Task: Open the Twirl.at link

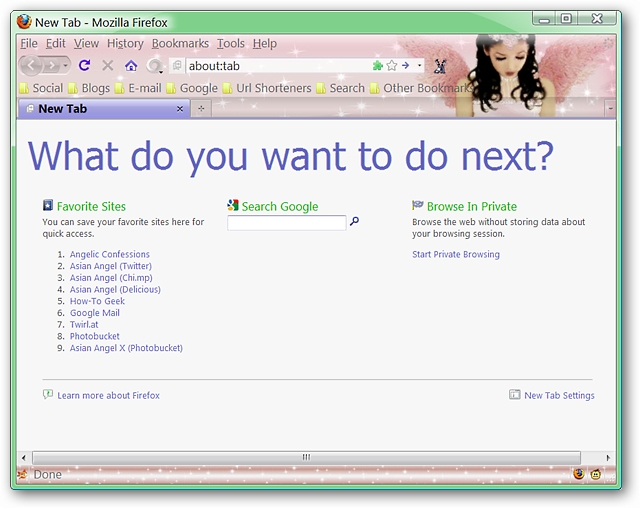Action: click(x=84, y=325)
